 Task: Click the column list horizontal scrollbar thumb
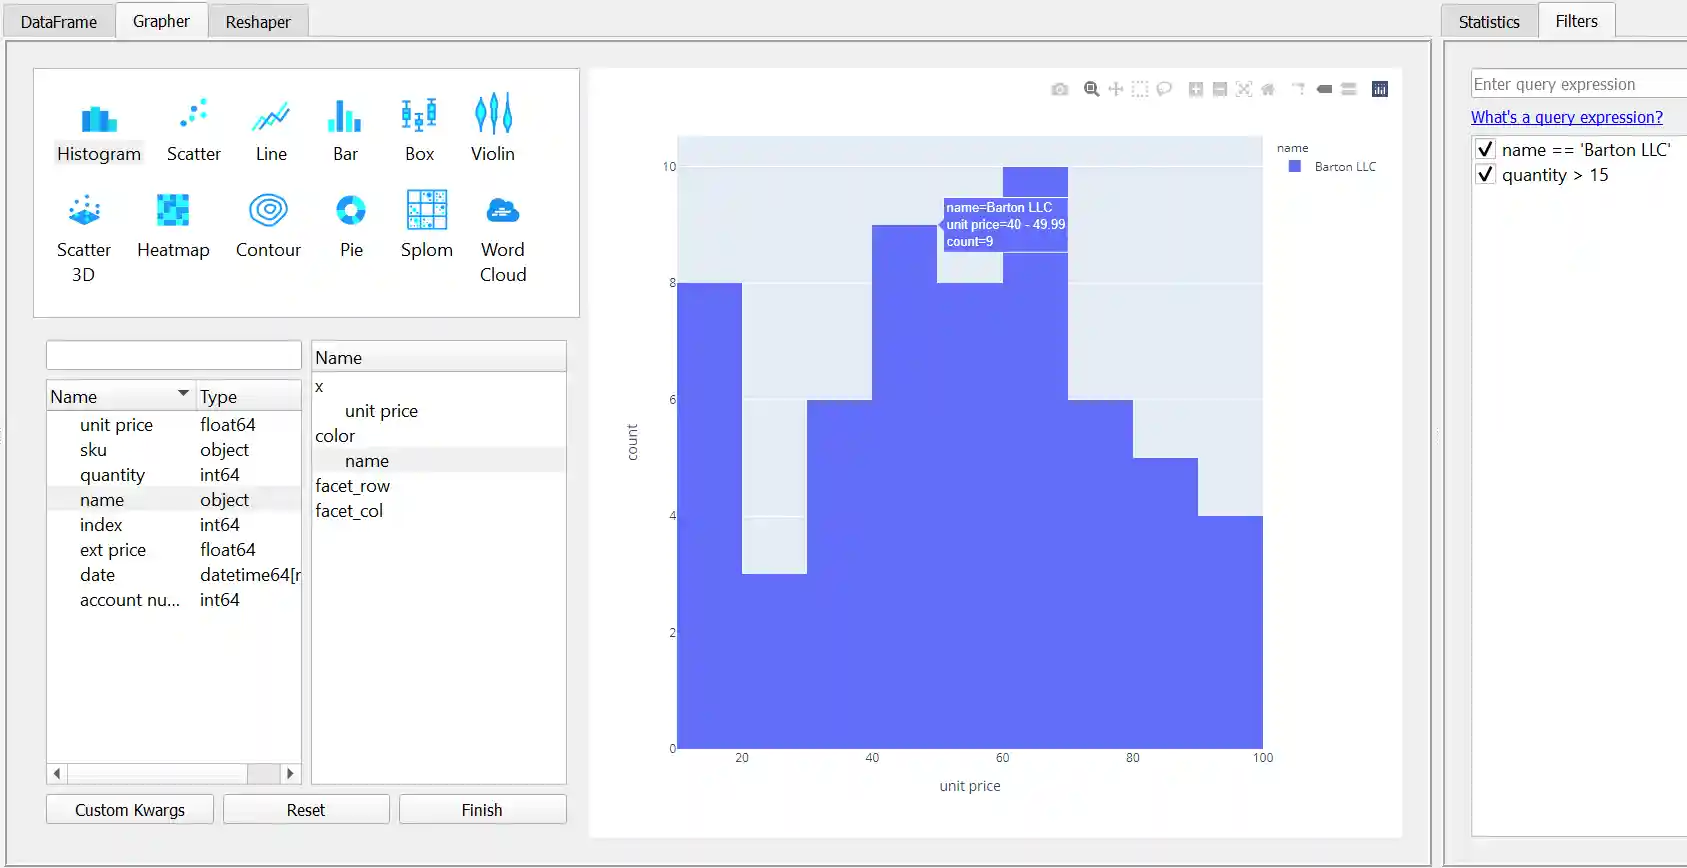click(157, 773)
